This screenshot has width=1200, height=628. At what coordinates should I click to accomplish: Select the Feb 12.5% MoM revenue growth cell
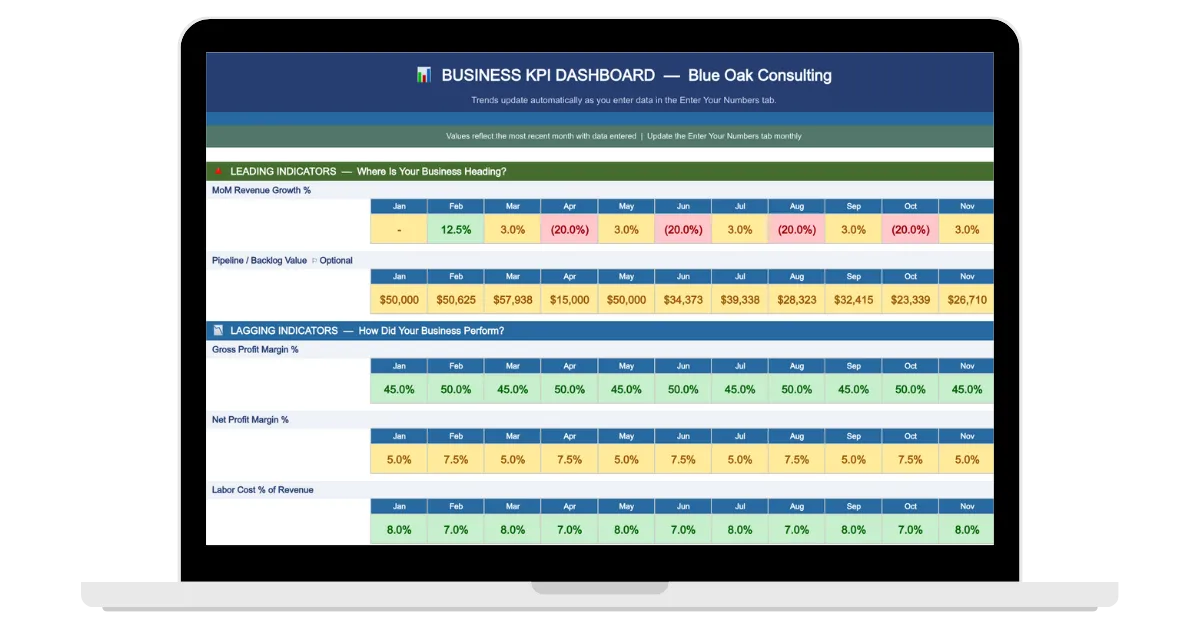(456, 229)
